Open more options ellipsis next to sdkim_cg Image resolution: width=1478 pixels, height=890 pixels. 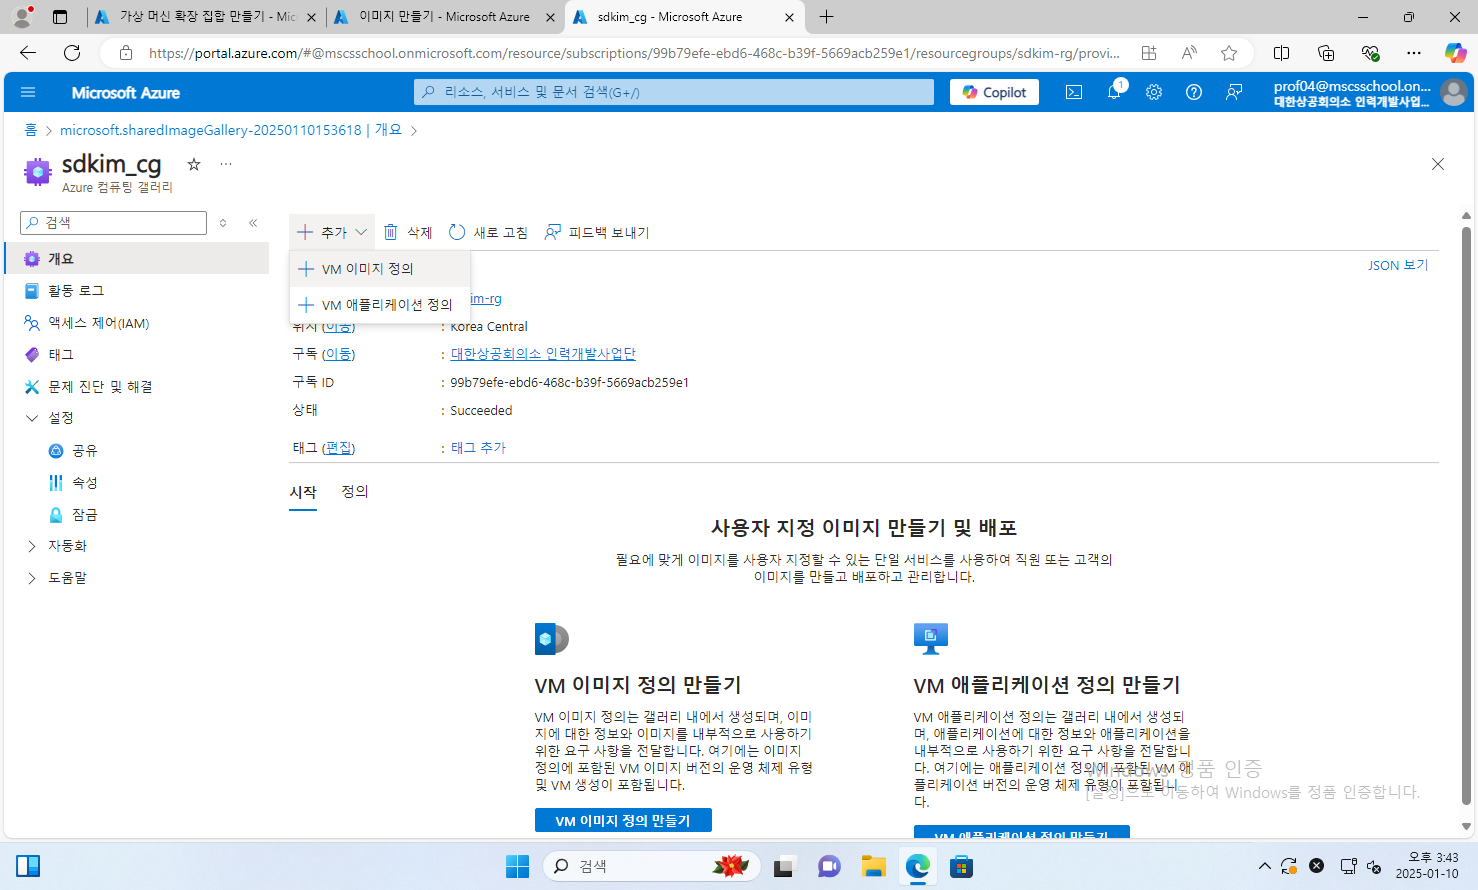click(x=226, y=164)
